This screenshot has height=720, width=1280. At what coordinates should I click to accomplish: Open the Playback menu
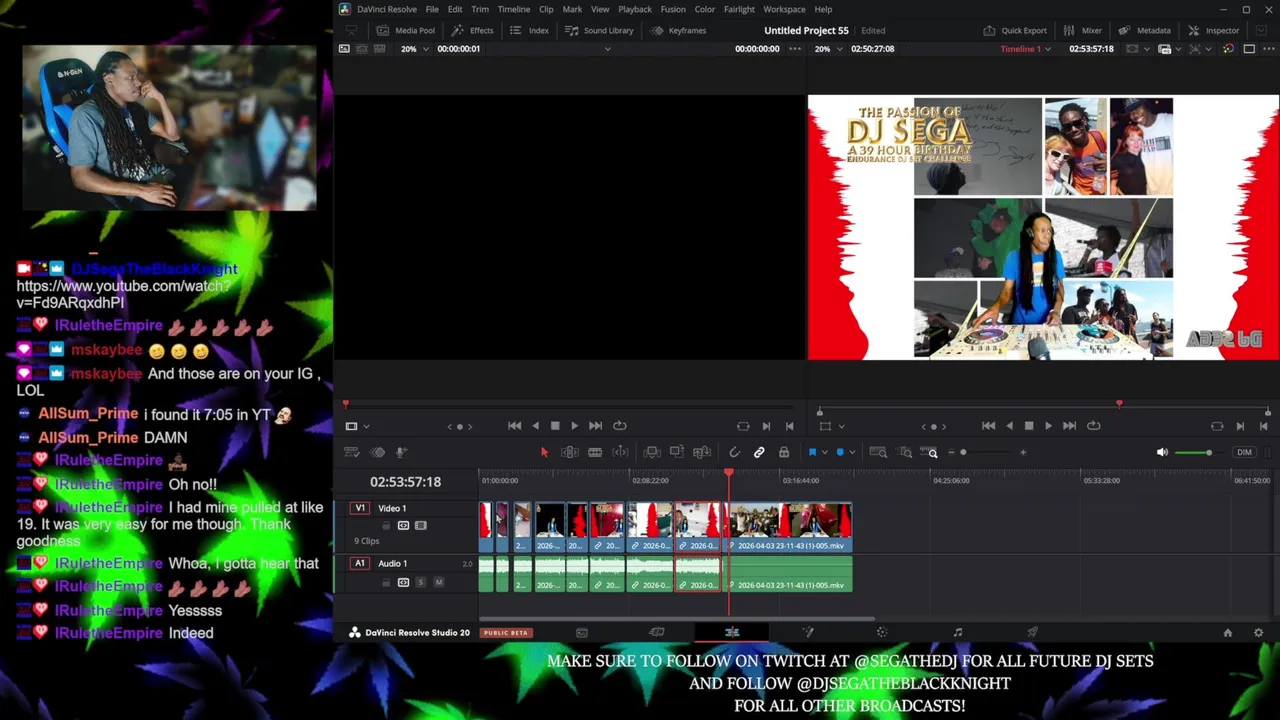click(x=635, y=9)
